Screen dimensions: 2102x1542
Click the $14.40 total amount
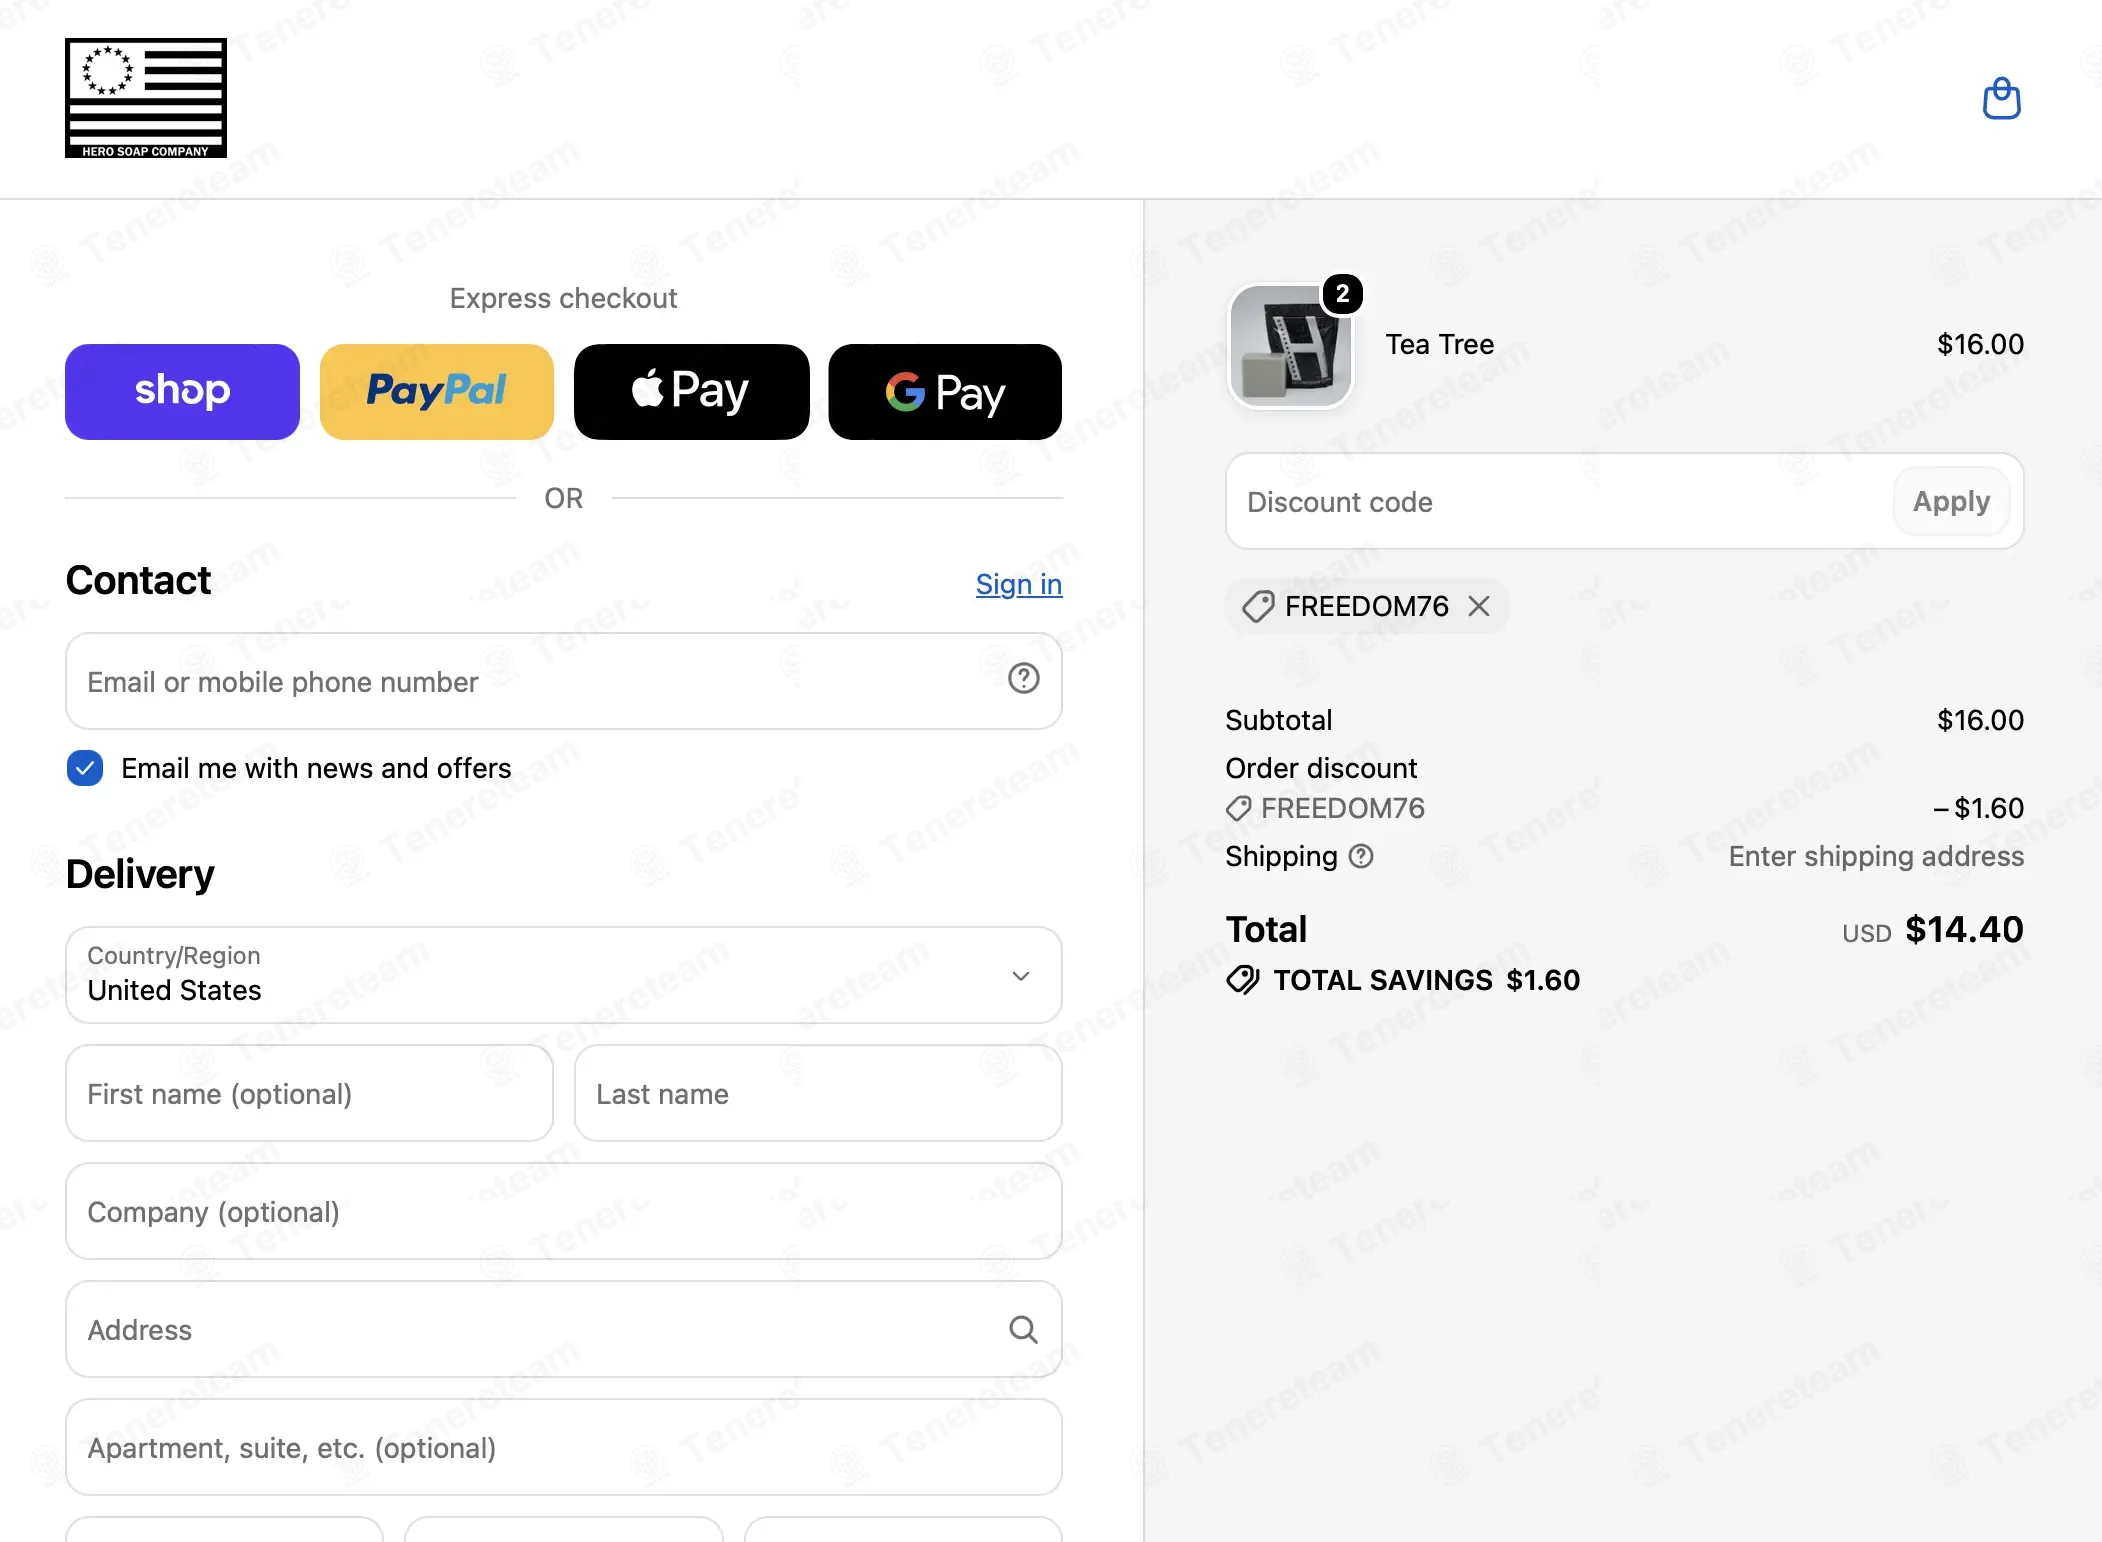pyautogui.click(x=1964, y=929)
